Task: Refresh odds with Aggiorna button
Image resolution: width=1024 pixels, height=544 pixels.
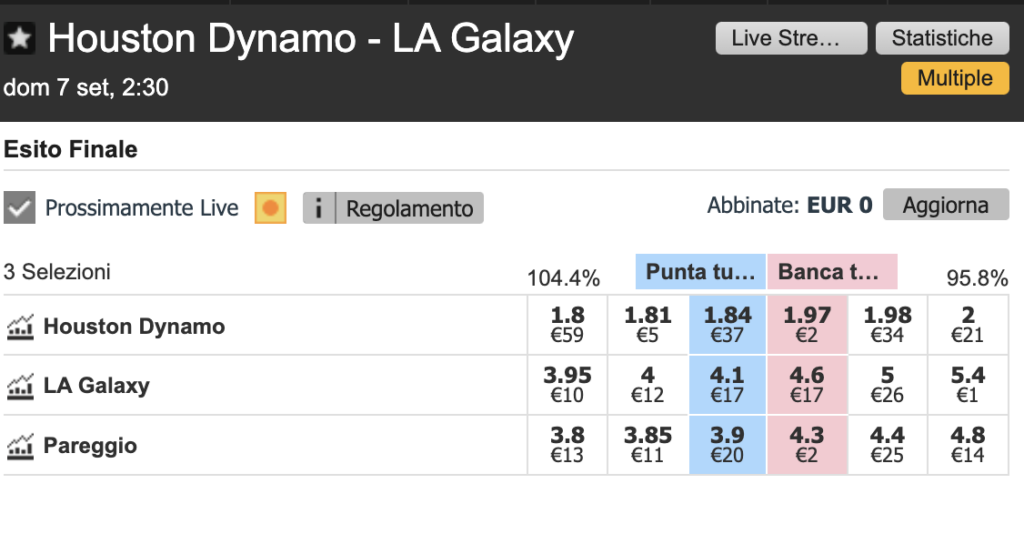Action: tap(946, 205)
